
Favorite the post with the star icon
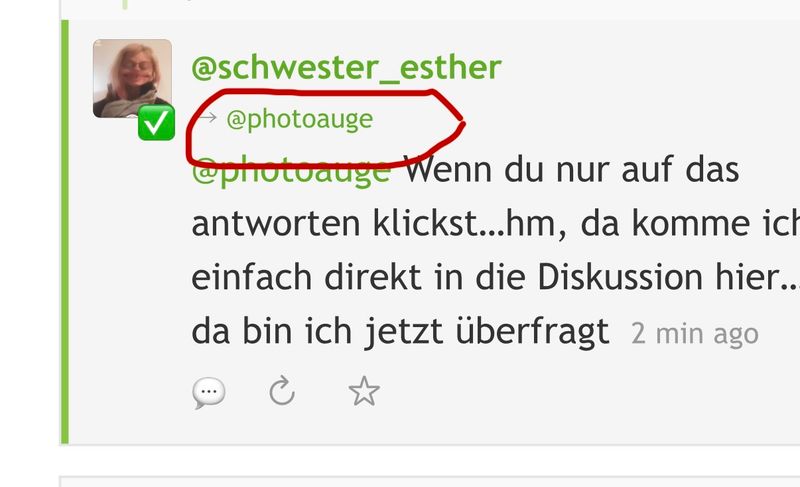[x=364, y=391]
